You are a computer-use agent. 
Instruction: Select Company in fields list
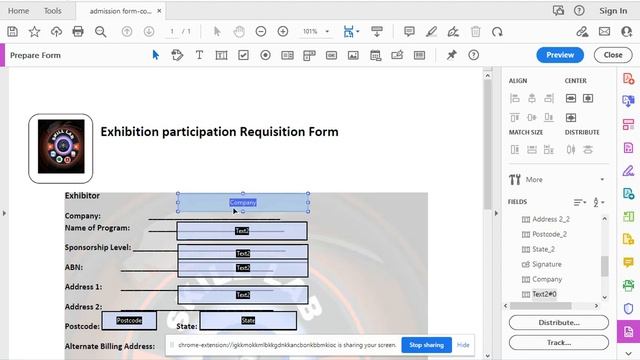click(x=547, y=279)
